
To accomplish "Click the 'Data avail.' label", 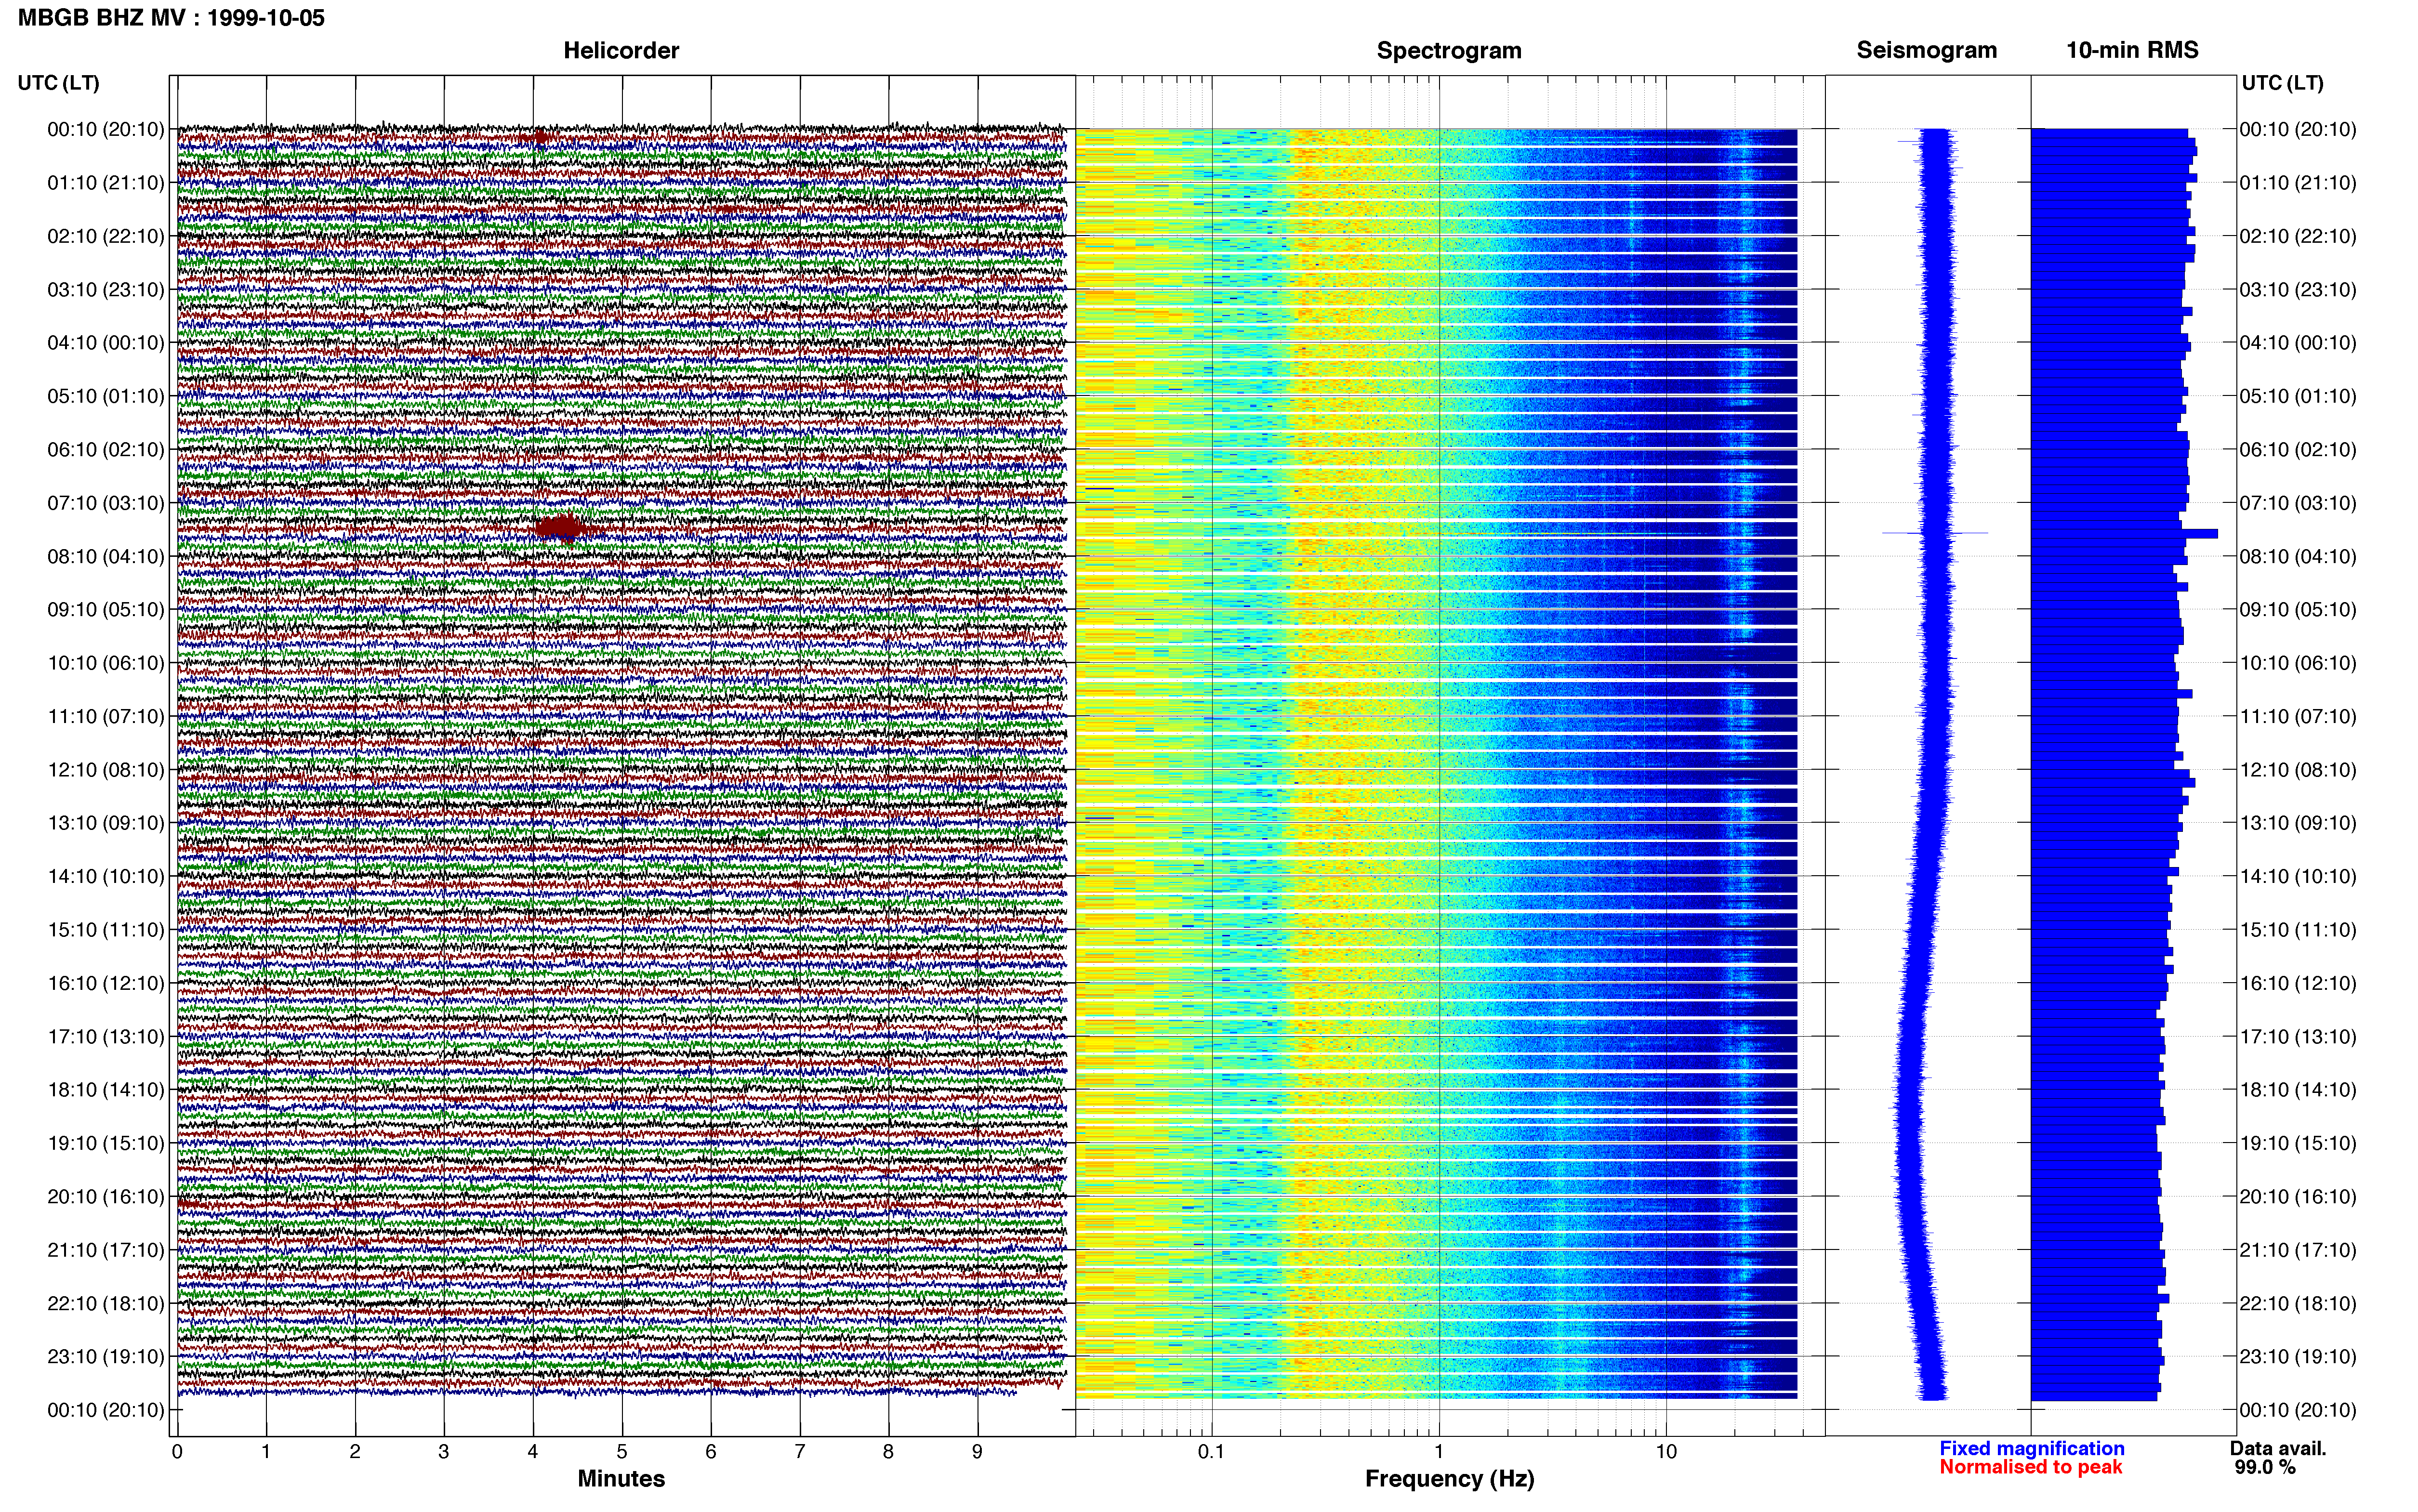I will 2278,1448.
